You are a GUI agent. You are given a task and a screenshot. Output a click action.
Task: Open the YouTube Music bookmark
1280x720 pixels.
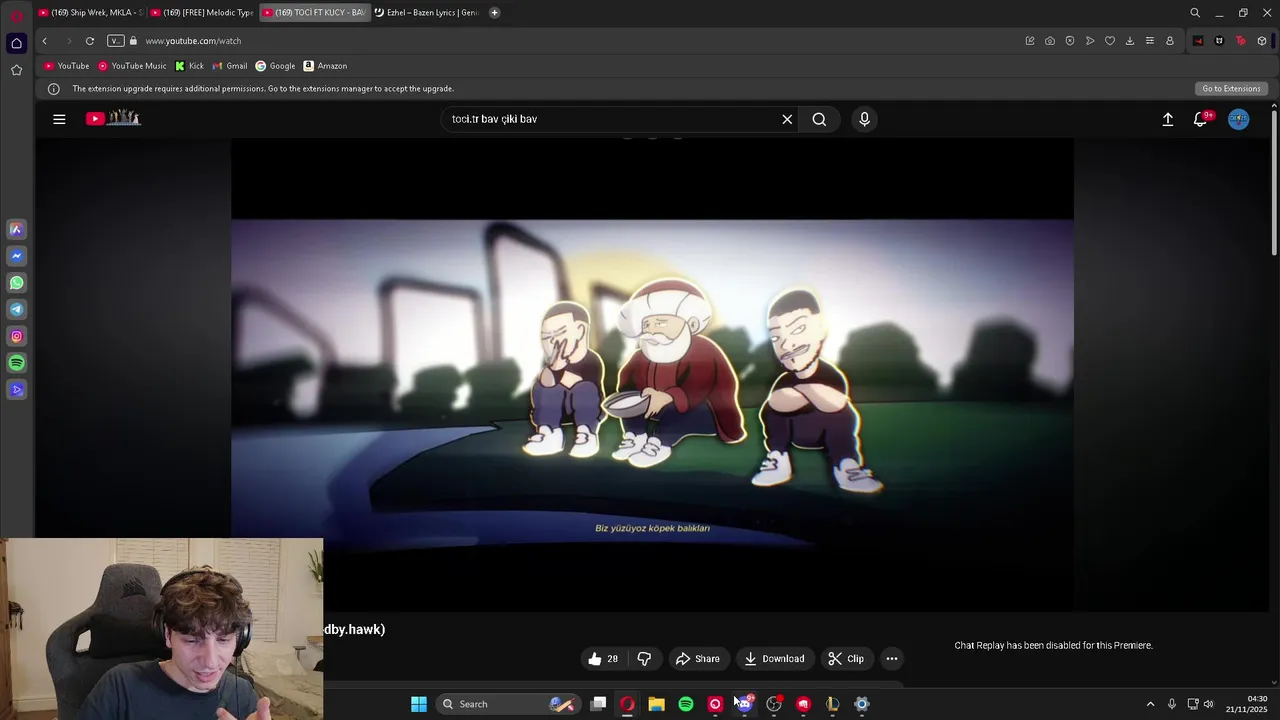(x=132, y=66)
